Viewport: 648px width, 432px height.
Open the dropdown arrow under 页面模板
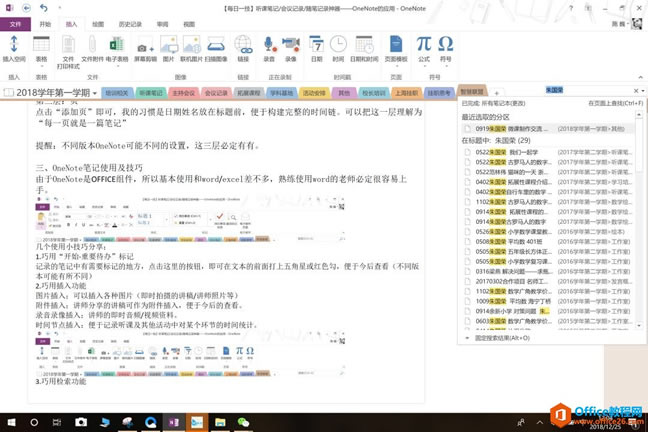396,66
